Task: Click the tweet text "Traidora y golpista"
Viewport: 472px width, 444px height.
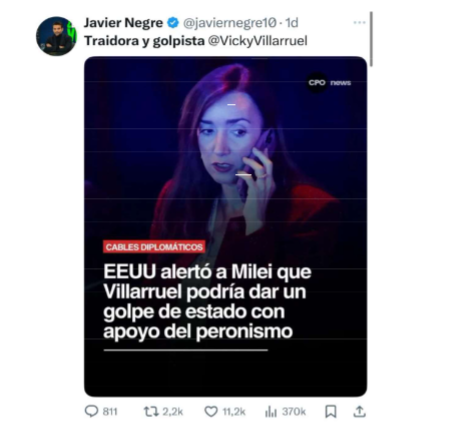Action: click(x=144, y=41)
